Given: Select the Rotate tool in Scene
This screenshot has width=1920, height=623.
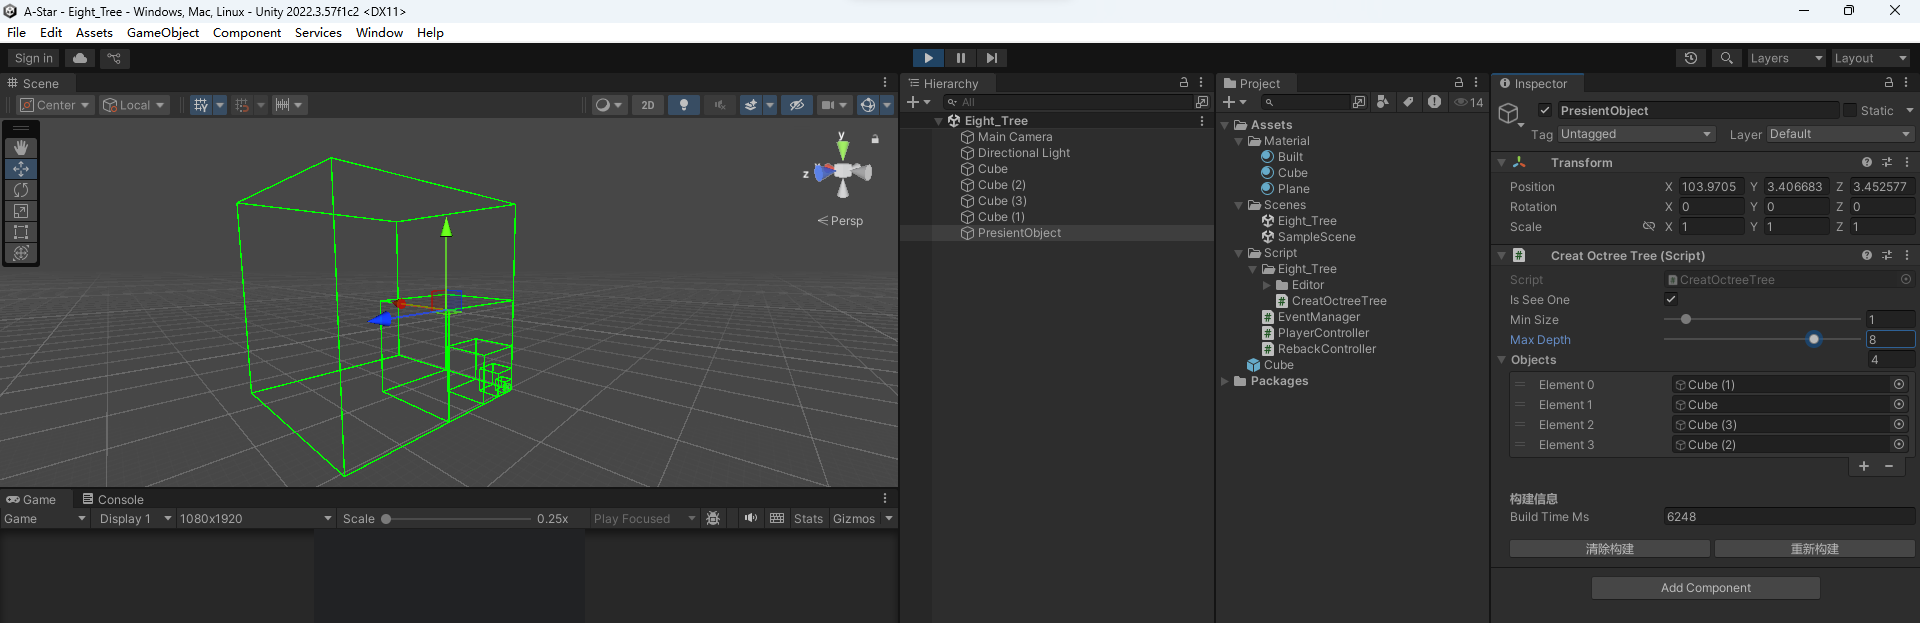Looking at the screenshot, I should pos(21,190).
